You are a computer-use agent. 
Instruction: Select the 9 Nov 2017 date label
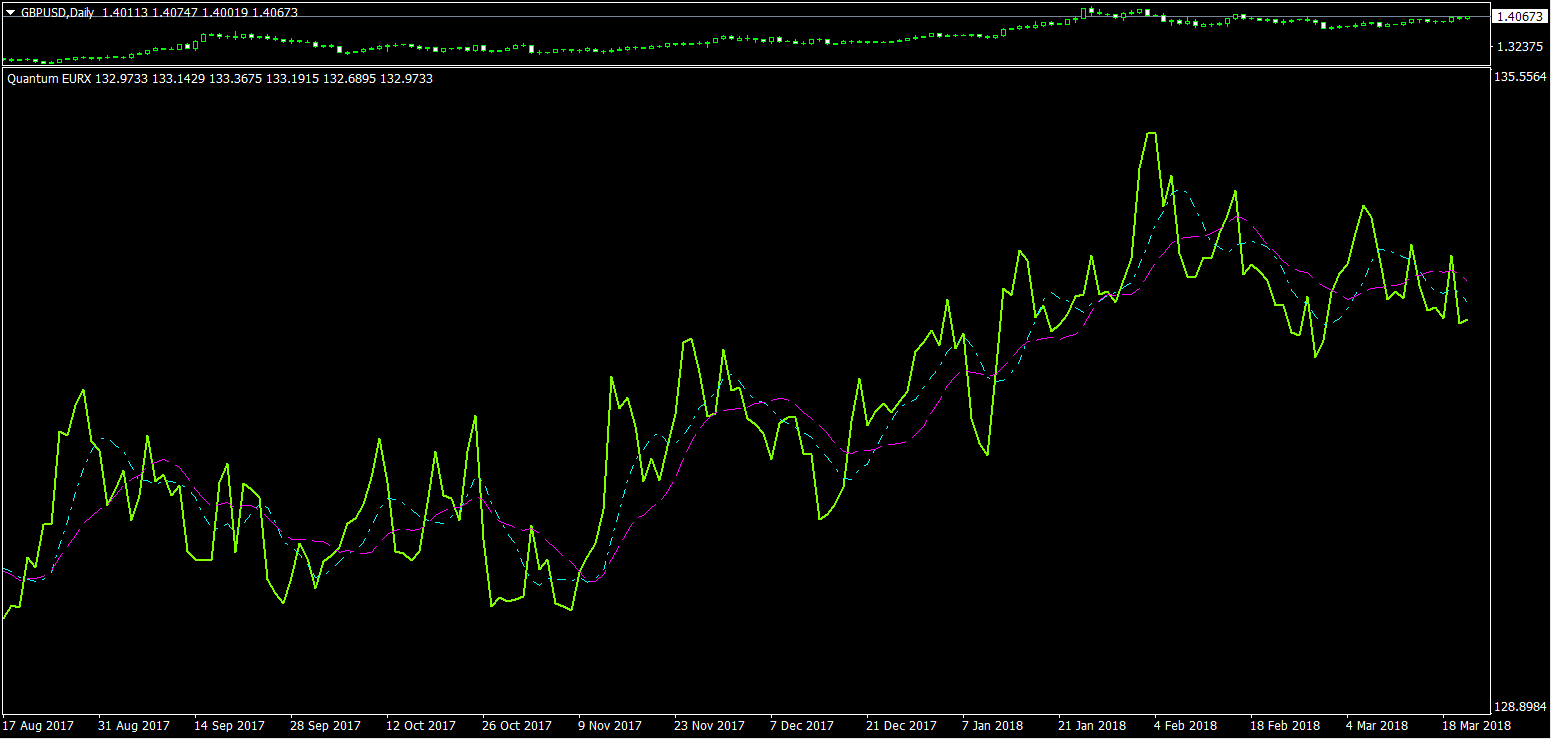tap(610, 725)
